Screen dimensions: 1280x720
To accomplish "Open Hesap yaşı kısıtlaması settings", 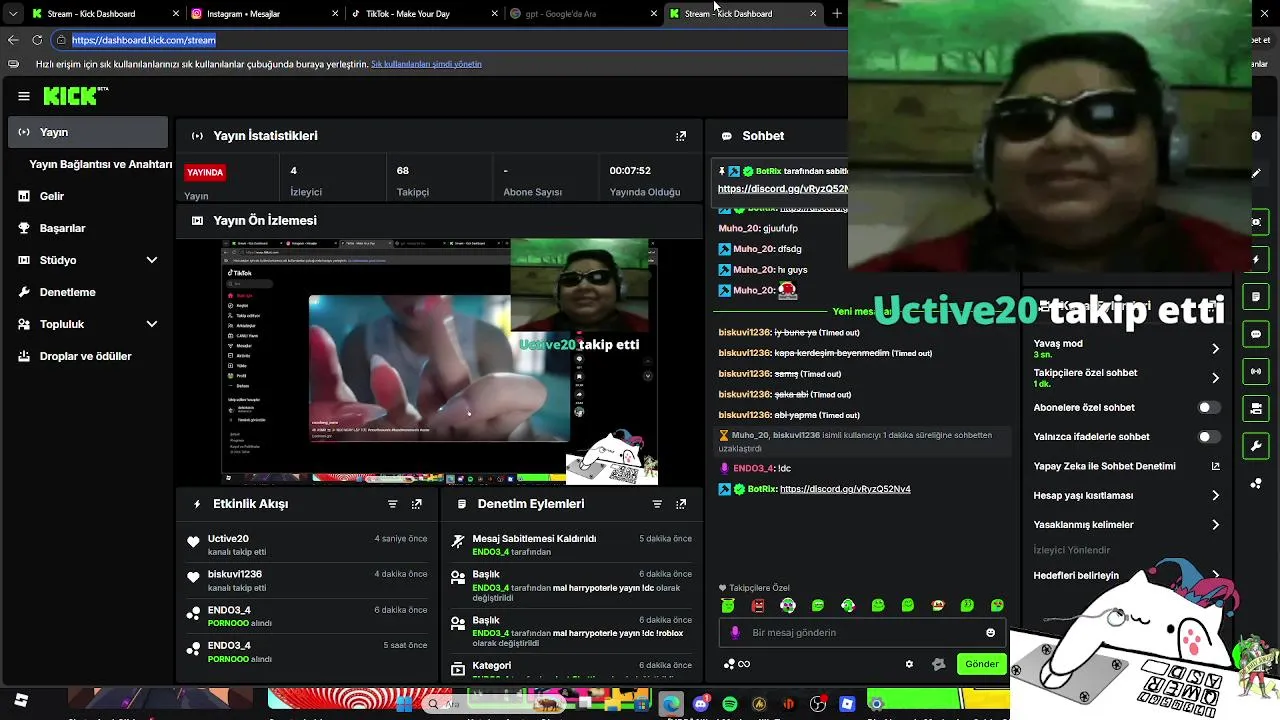I will point(1126,495).
